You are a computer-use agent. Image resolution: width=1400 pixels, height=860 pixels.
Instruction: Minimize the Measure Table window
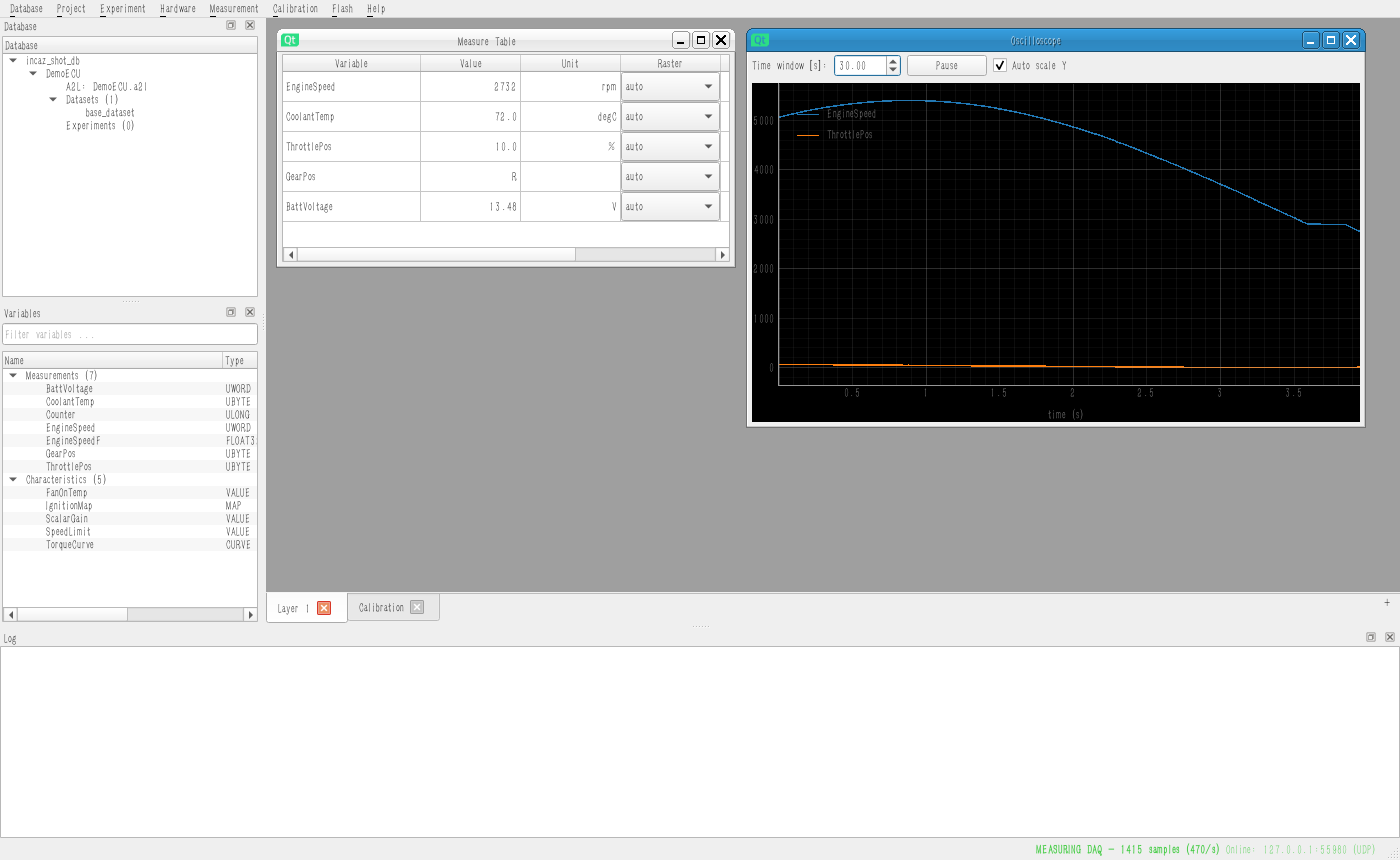[682, 41]
